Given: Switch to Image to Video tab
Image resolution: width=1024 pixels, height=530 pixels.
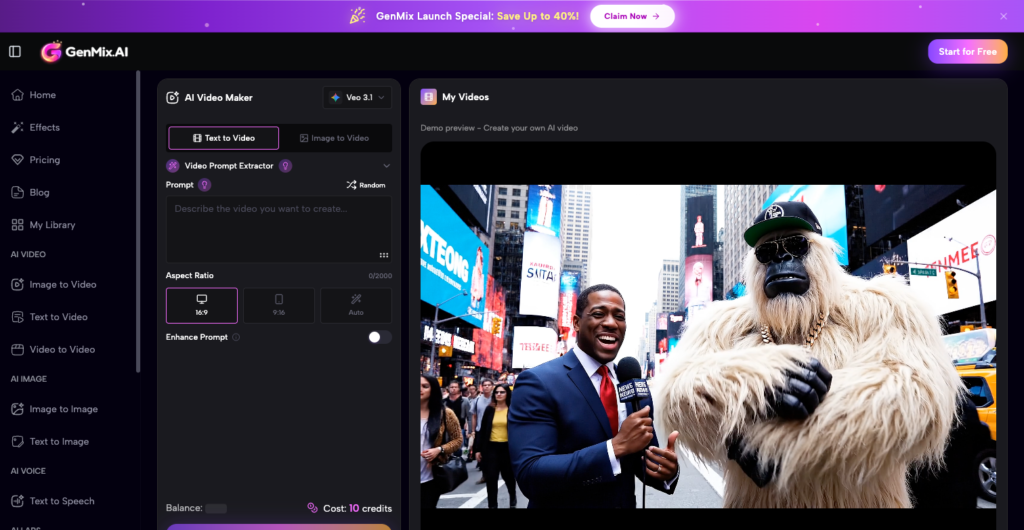Looking at the screenshot, I should (x=335, y=138).
